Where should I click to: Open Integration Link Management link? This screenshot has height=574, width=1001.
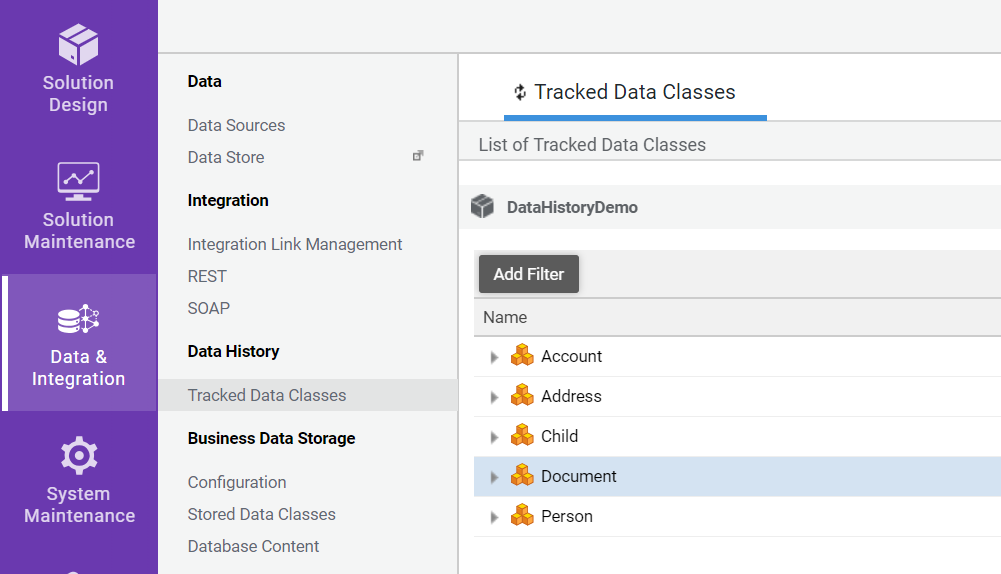[295, 244]
